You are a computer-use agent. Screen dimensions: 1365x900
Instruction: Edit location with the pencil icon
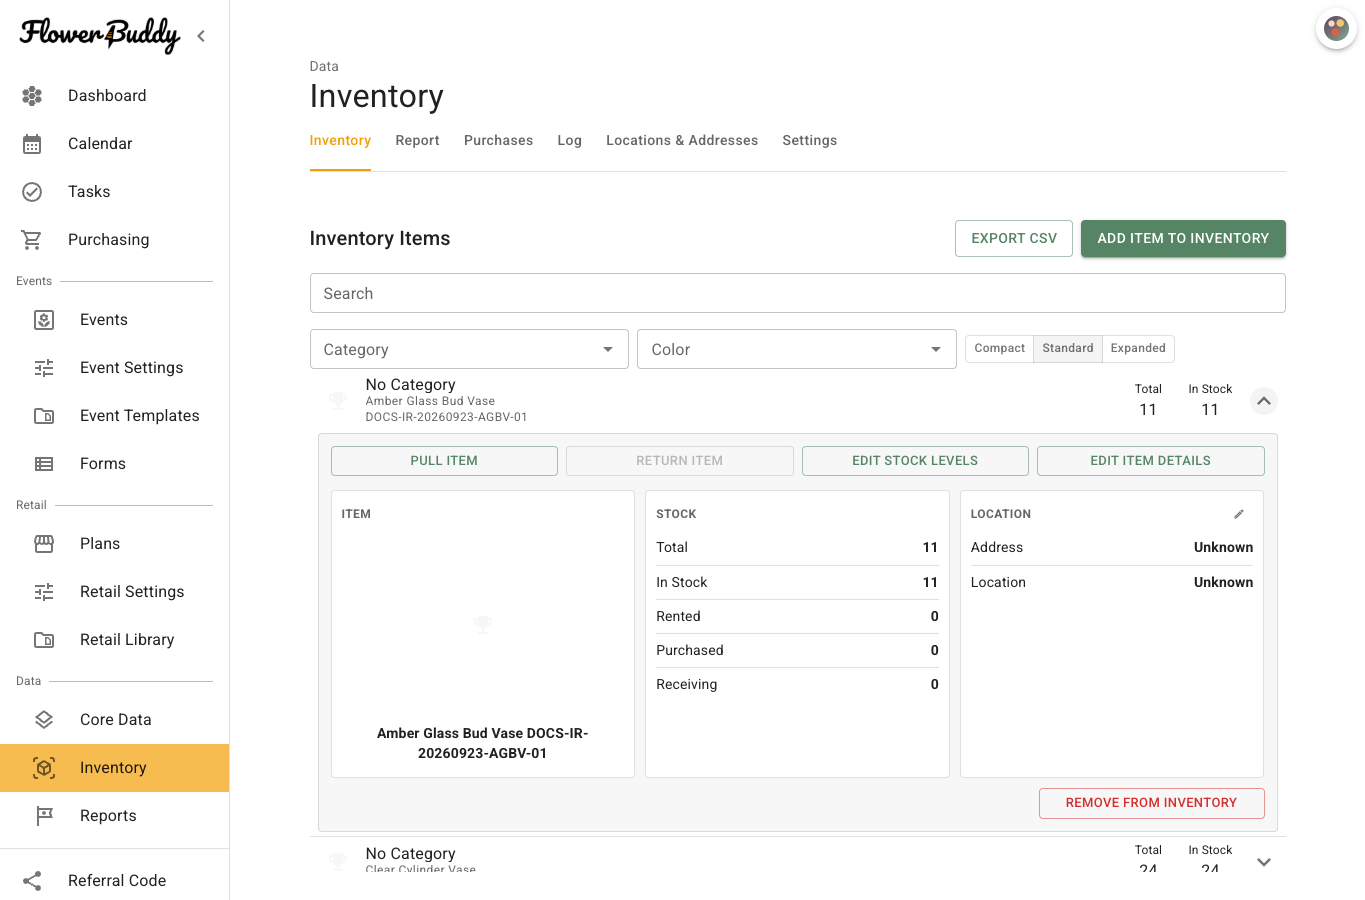click(x=1239, y=514)
